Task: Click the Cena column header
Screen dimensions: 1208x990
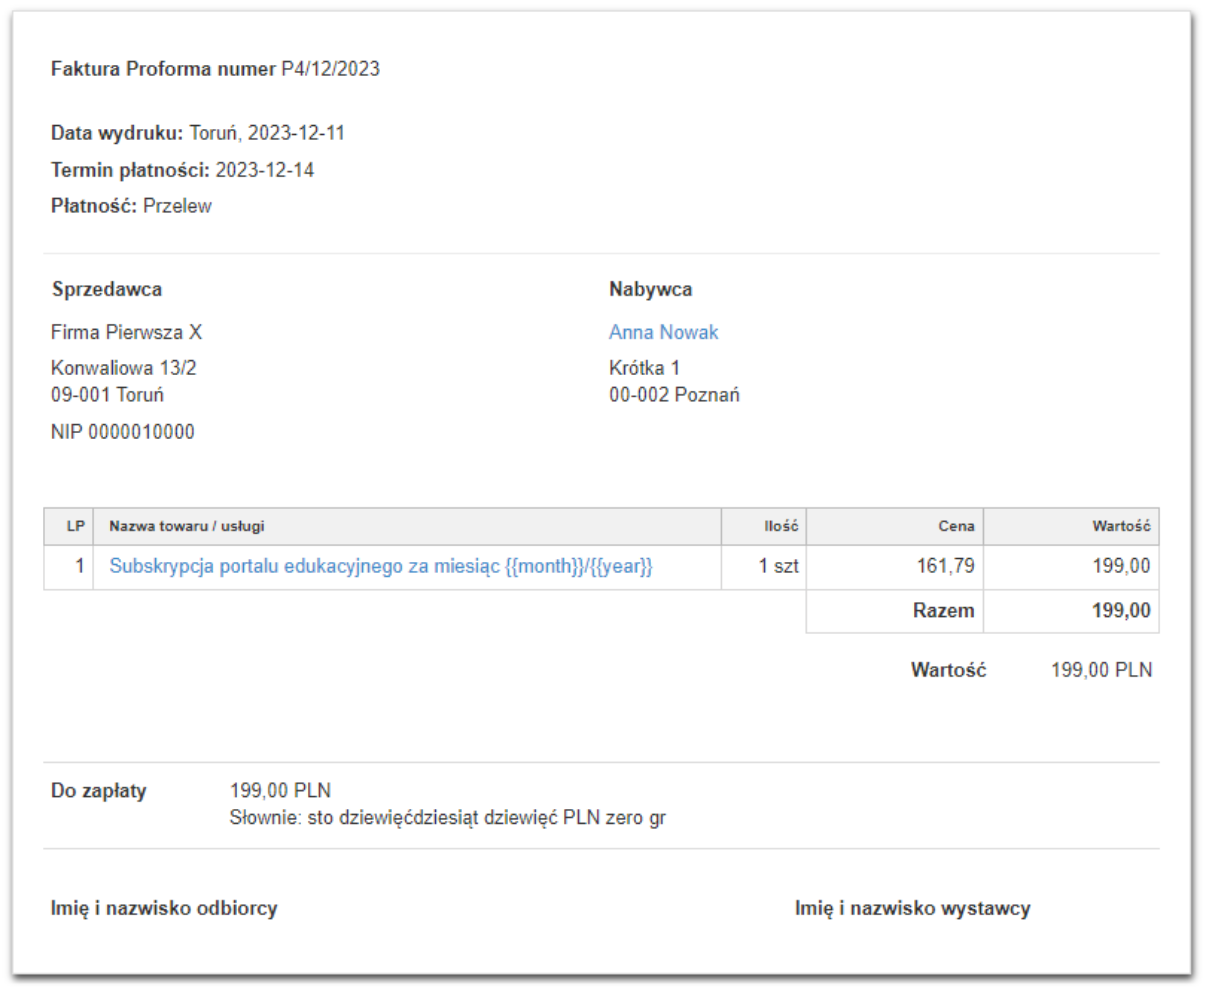Action: tap(956, 526)
